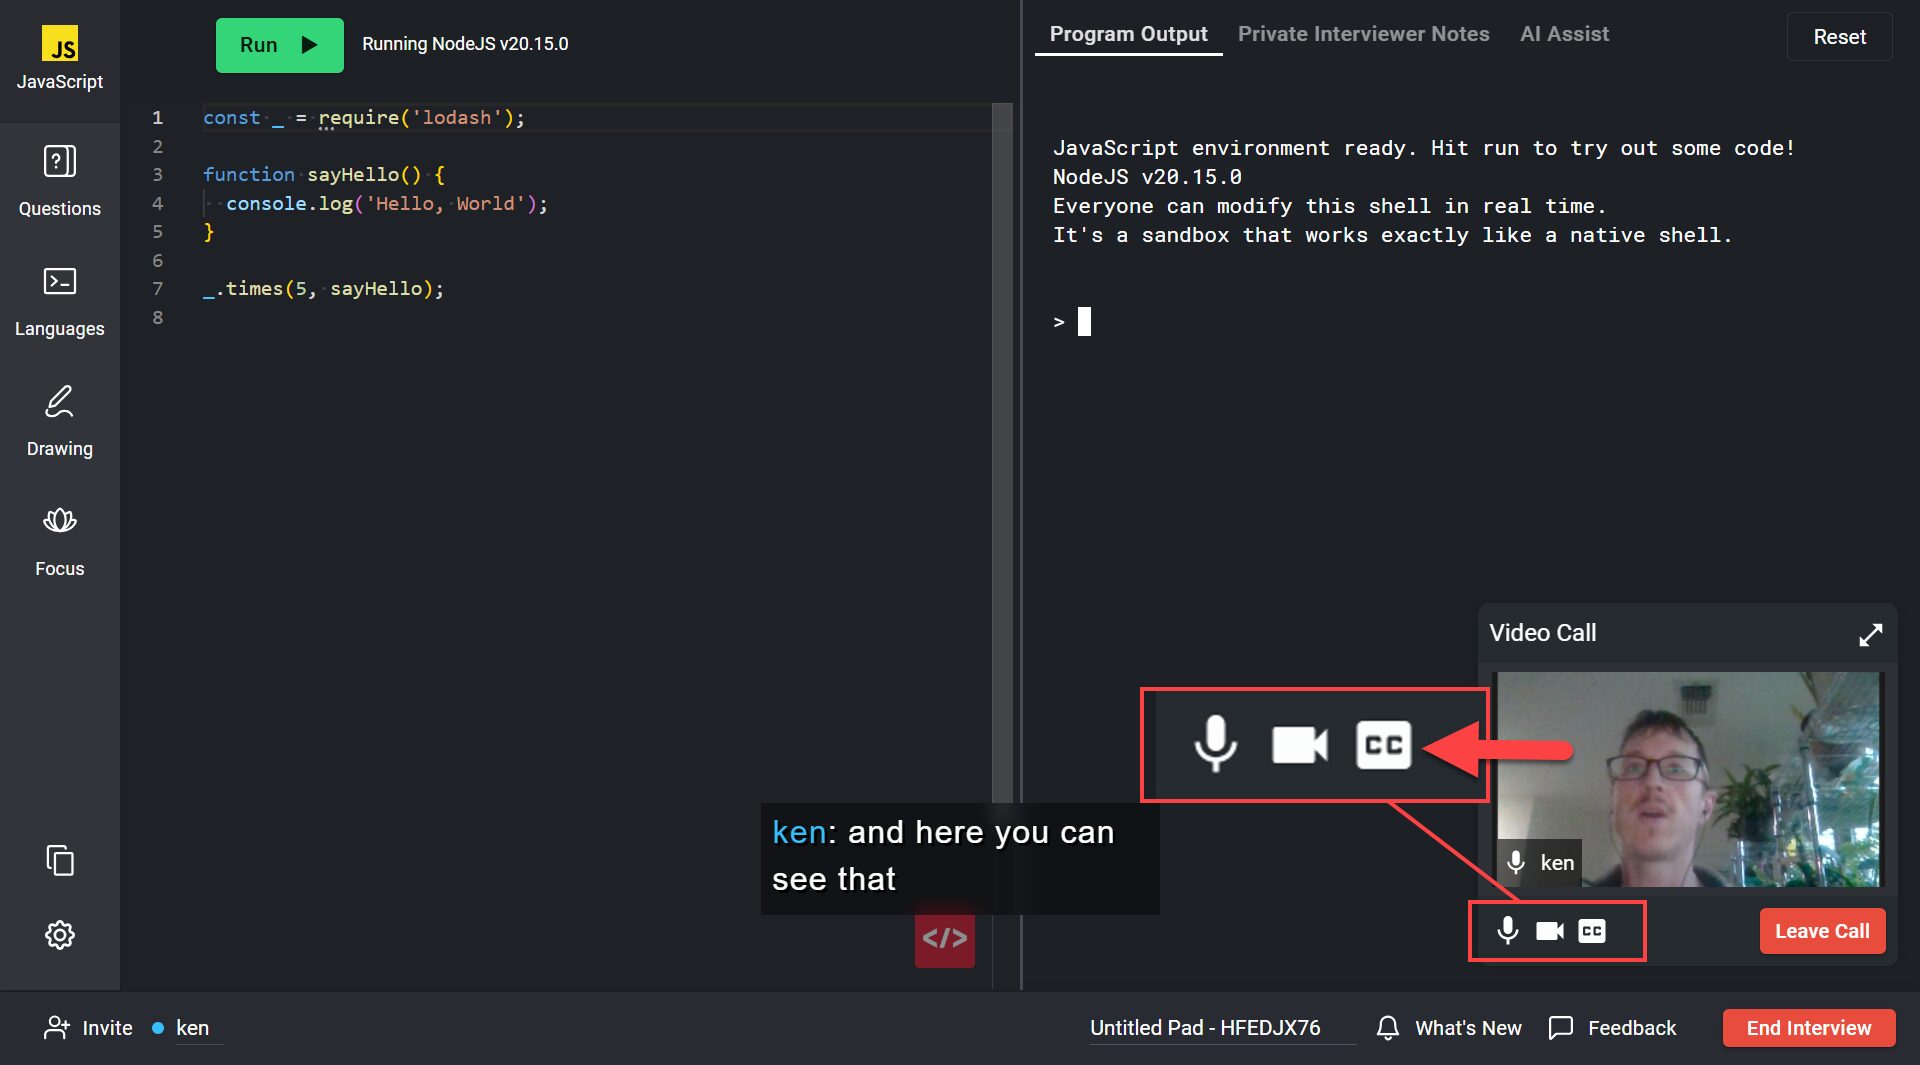This screenshot has height=1065, width=1920.
Task: Expand the Video Call panel
Action: (1870, 634)
